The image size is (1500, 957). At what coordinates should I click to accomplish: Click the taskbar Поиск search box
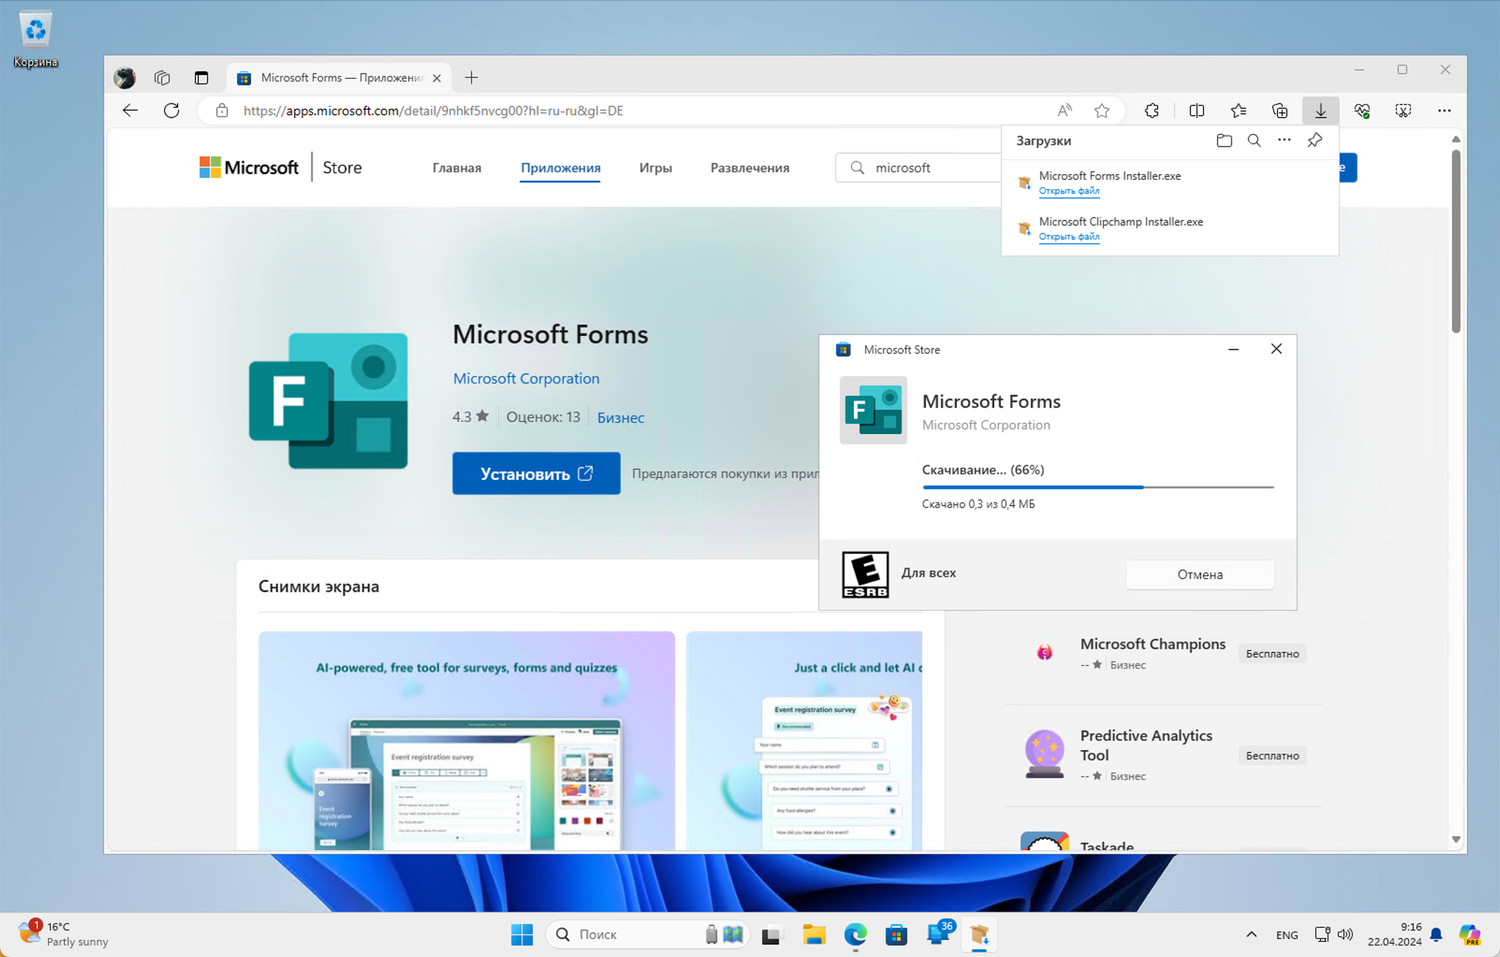point(646,935)
